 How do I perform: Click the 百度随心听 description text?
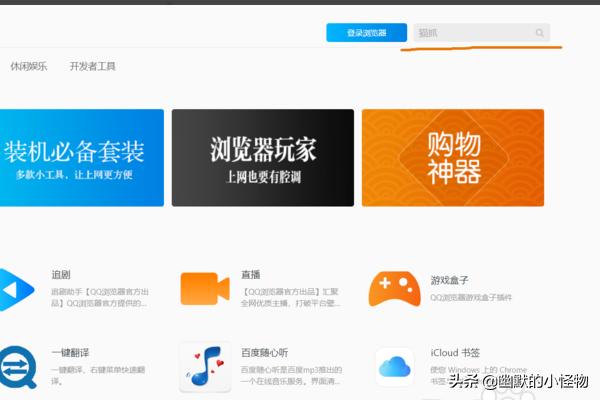pos(291,376)
